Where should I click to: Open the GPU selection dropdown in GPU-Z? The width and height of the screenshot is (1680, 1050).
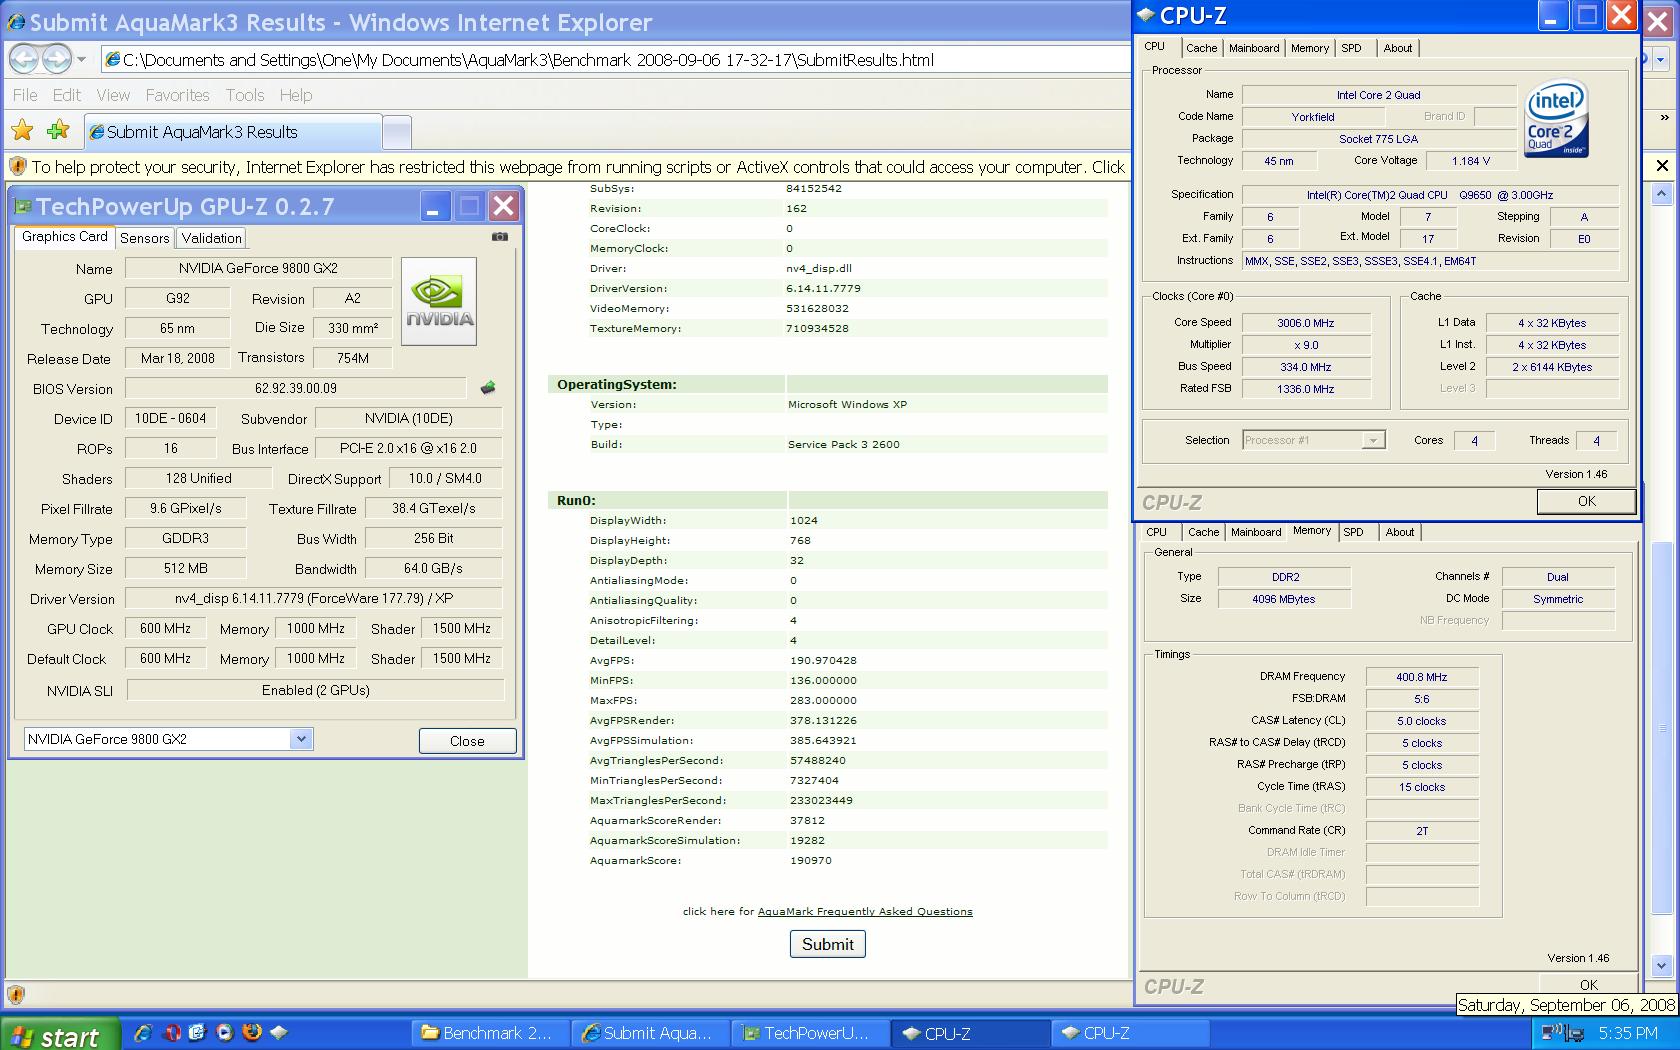click(x=301, y=739)
